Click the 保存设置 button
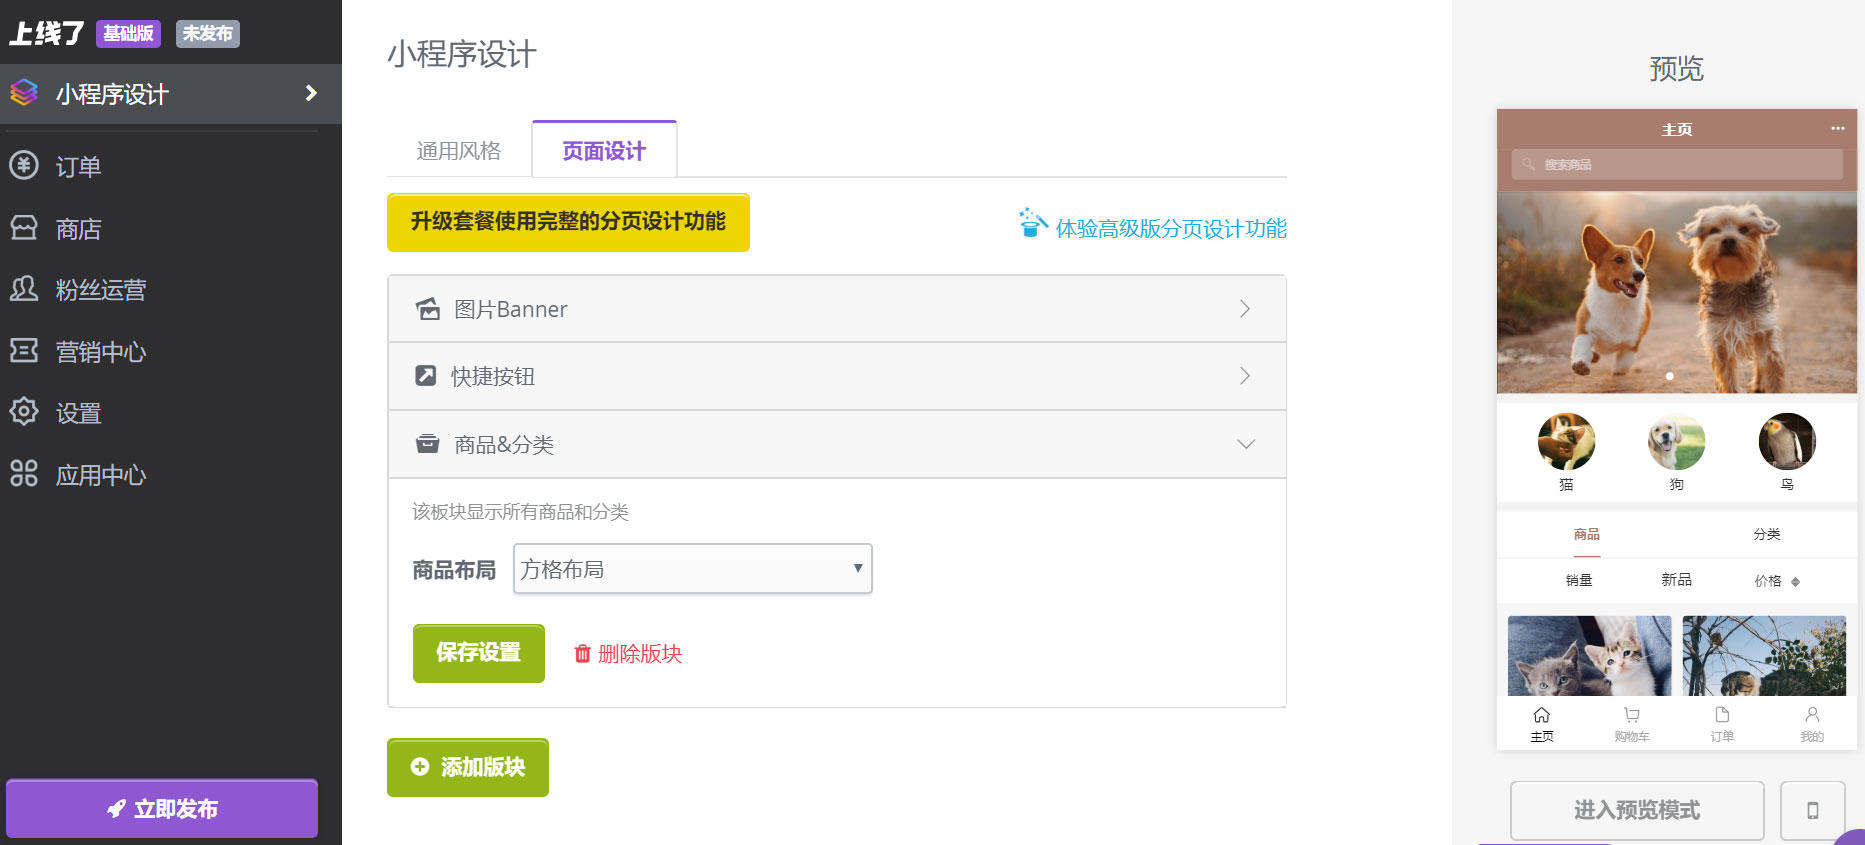Viewport: 1865px width, 845px height. point(478,653)
